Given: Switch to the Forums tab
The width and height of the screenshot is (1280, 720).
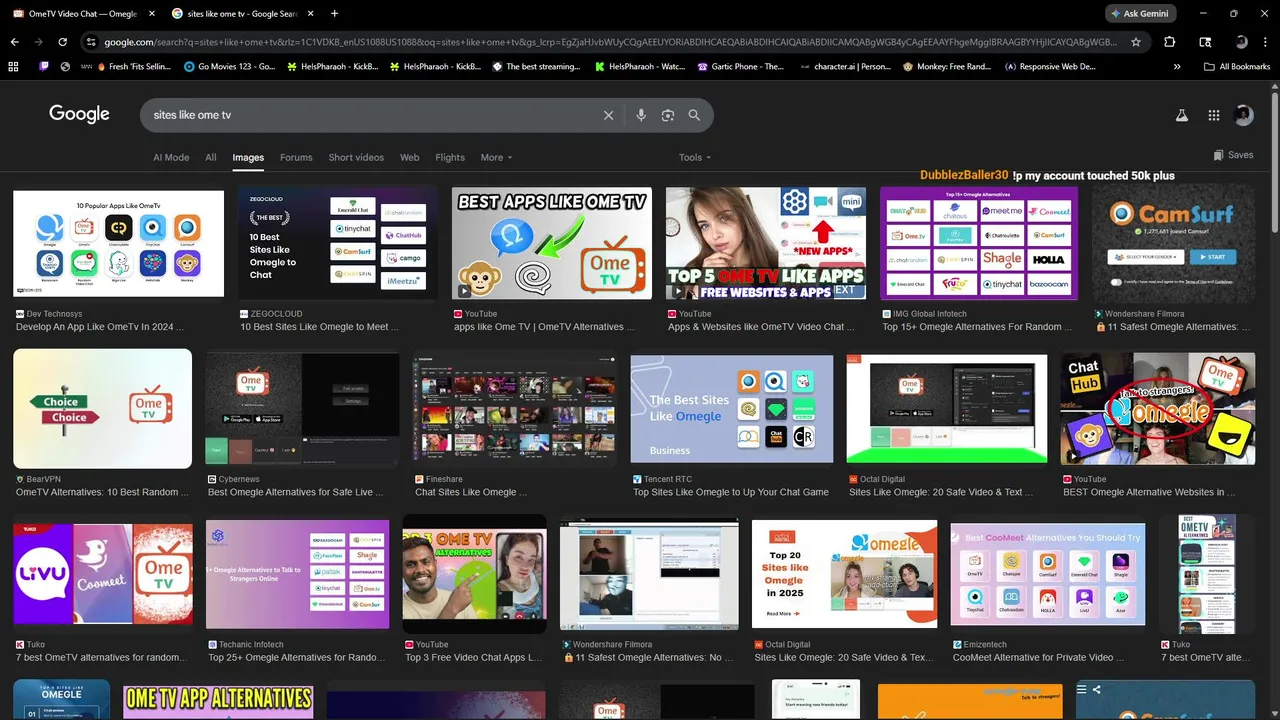Looking at the screenshot, I should click(x=296, y=157).
